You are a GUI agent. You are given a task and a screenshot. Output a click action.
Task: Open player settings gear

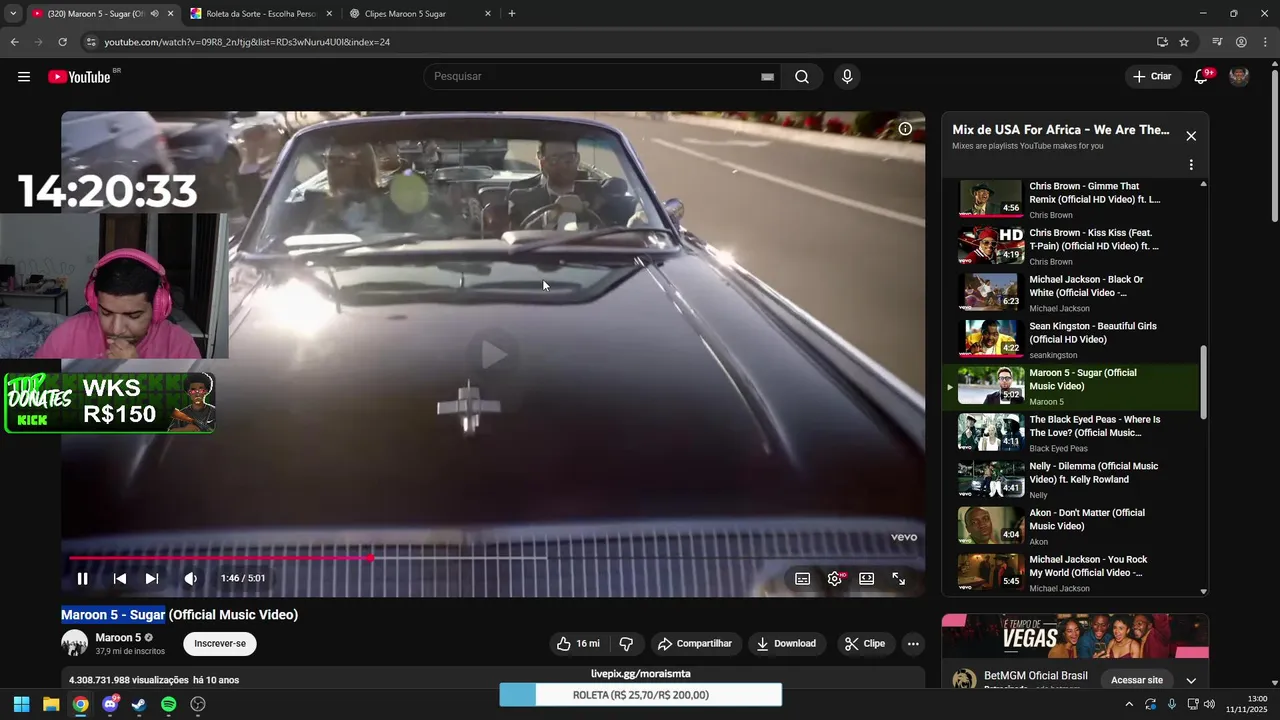(x=835, y=578)
